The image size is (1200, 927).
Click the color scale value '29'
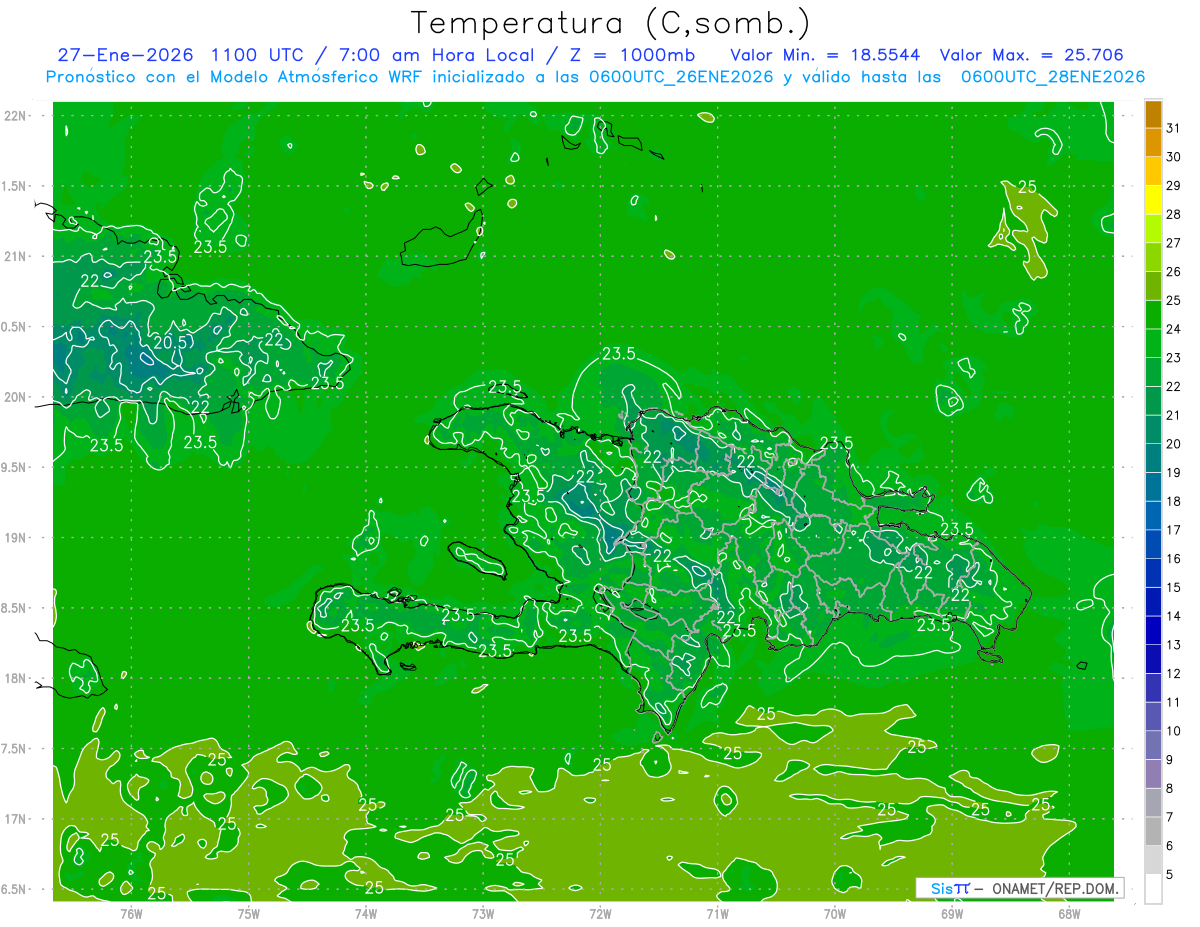[x=1173, y=185]
